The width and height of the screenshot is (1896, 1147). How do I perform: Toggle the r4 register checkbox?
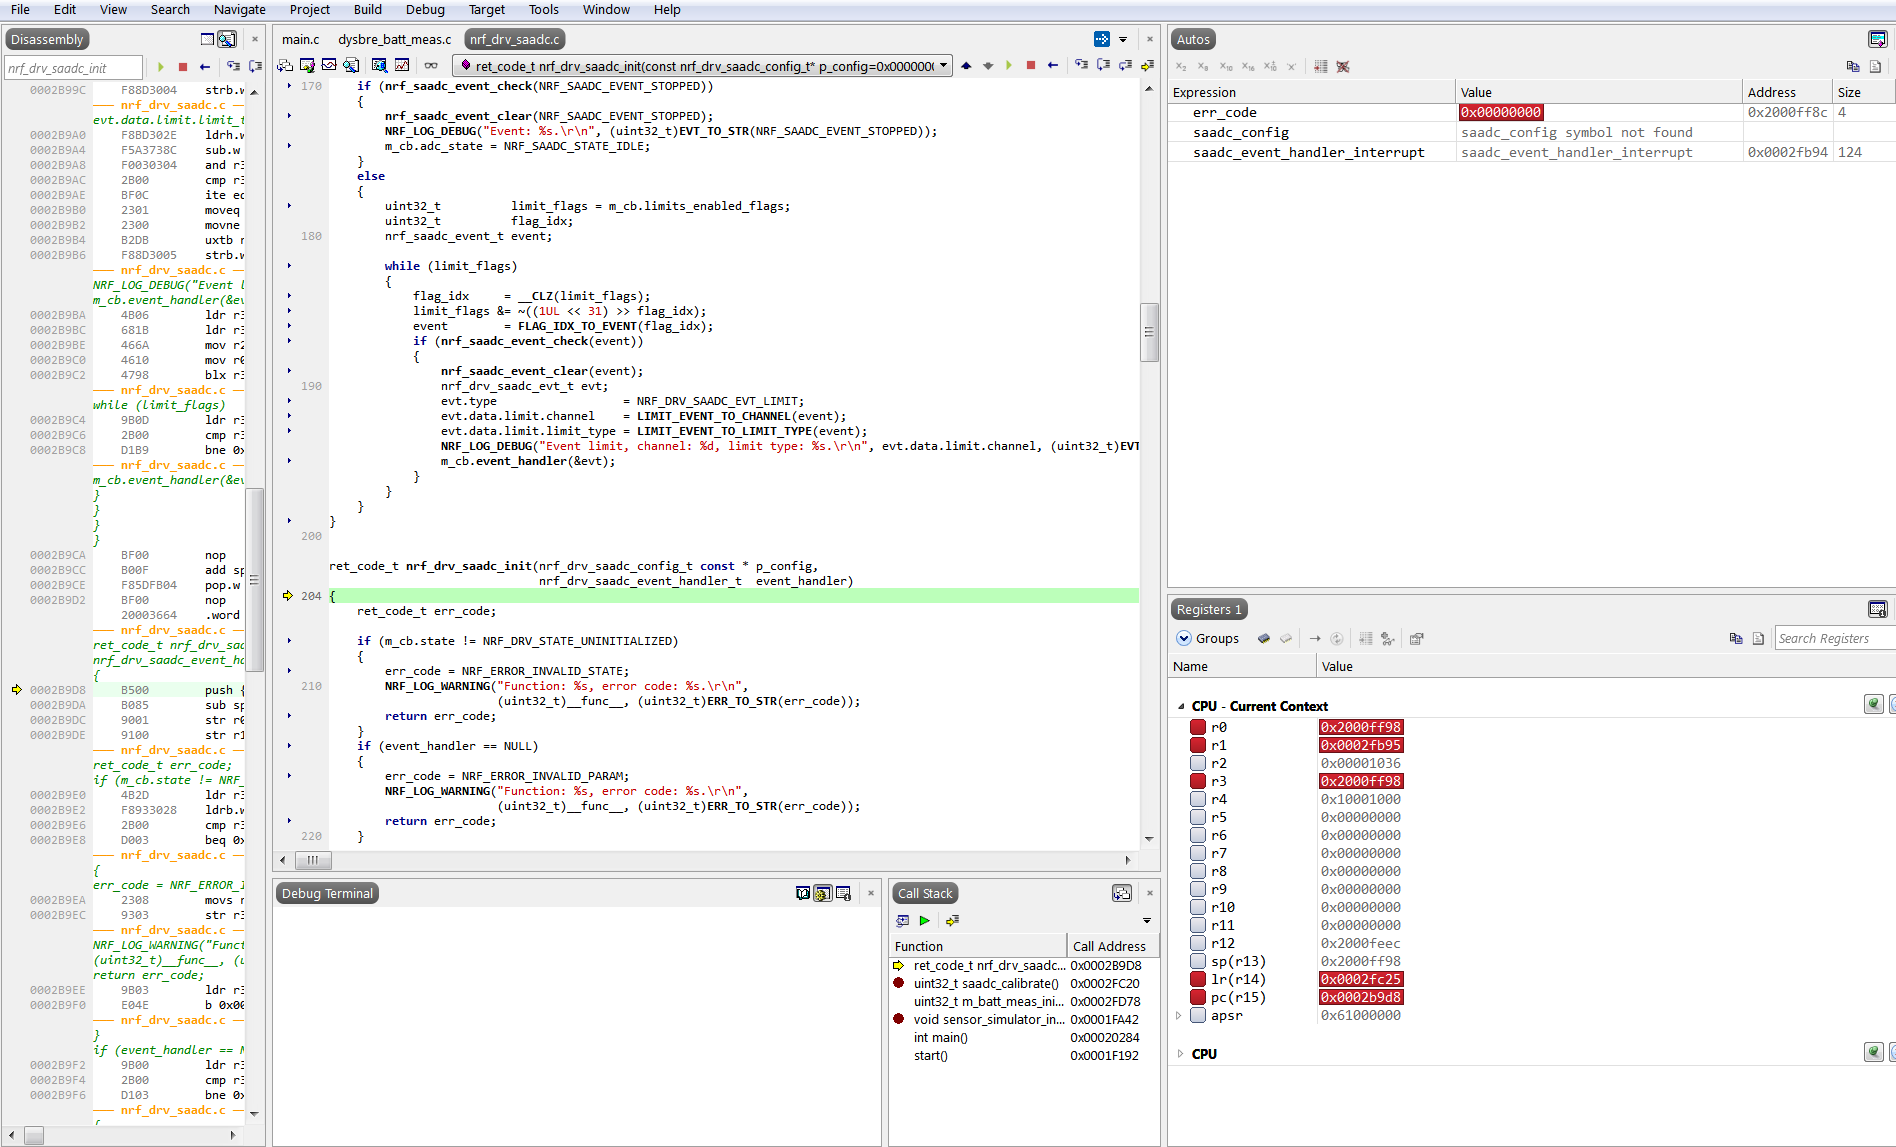pos(1198,799)
